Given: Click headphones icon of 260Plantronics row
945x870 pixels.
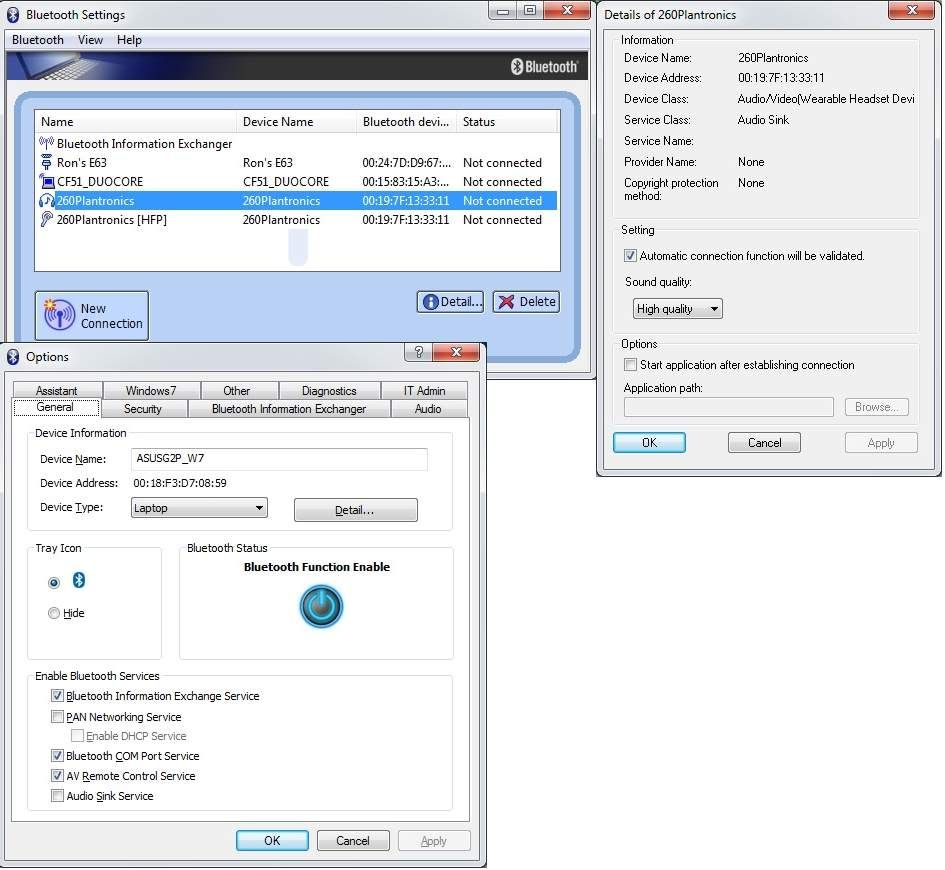Looking at the screenshot, I should tap(46, 201).
